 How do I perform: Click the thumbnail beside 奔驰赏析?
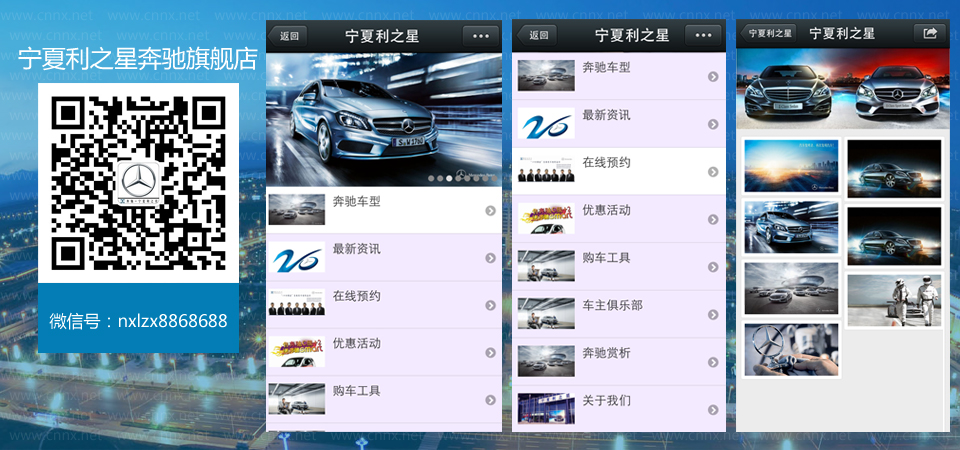(546, 361)
